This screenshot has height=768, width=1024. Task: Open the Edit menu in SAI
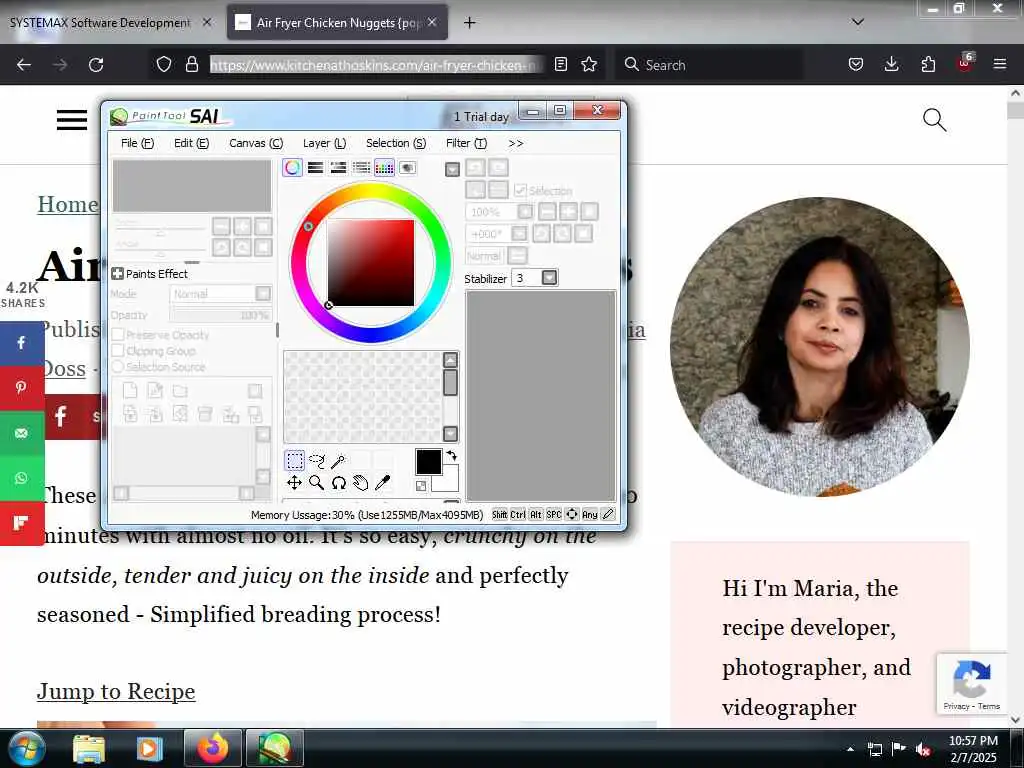191,143
